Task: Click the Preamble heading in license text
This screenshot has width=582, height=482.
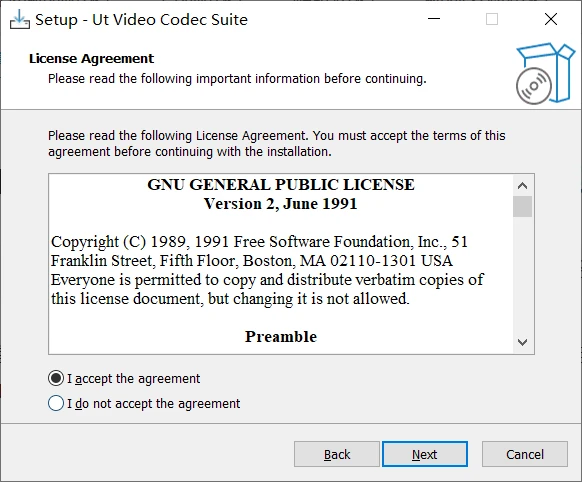Action: pyautogui.click(x=281, y=337)
